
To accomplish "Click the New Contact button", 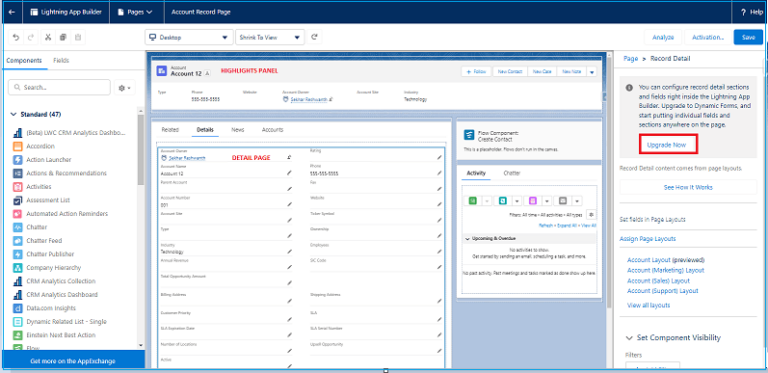I will pos(510,71).
